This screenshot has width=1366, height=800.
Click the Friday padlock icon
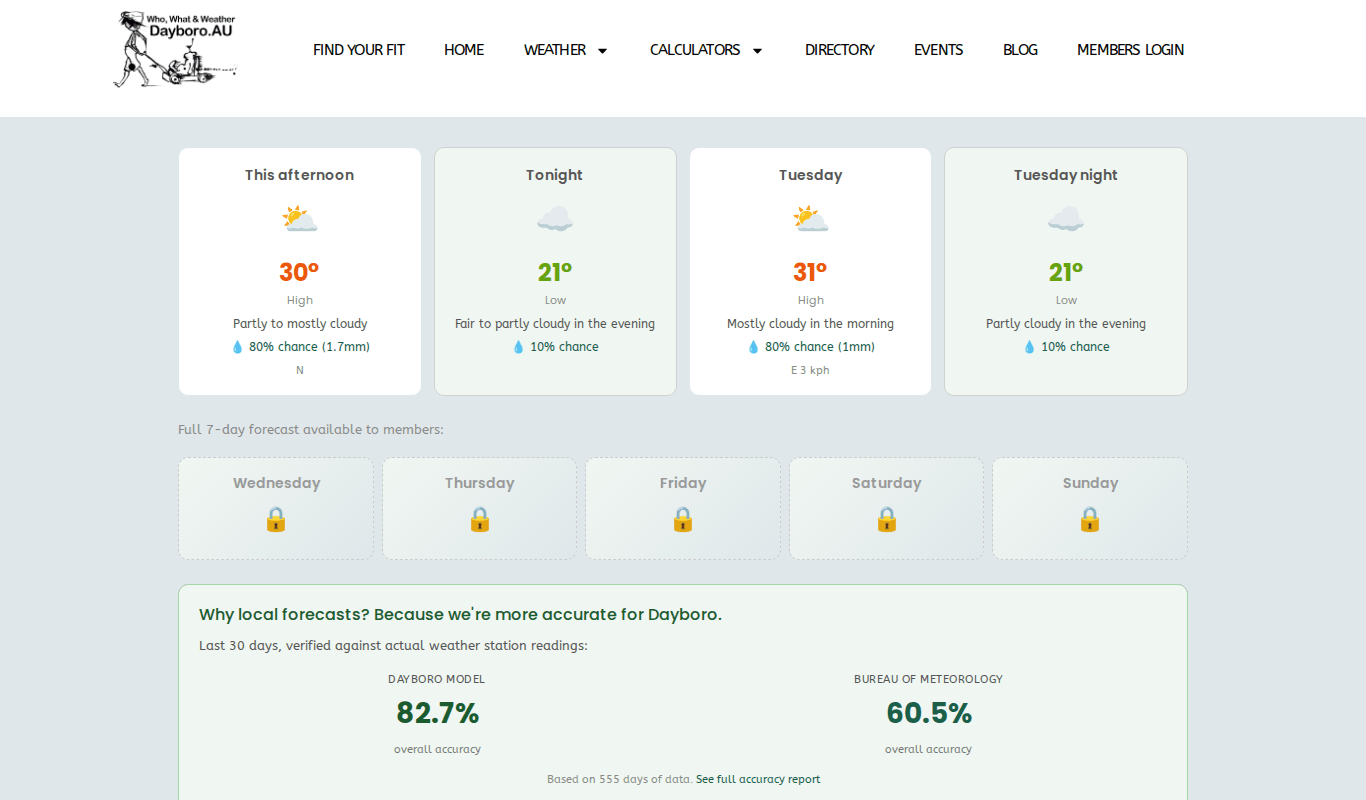click(683, 519)
